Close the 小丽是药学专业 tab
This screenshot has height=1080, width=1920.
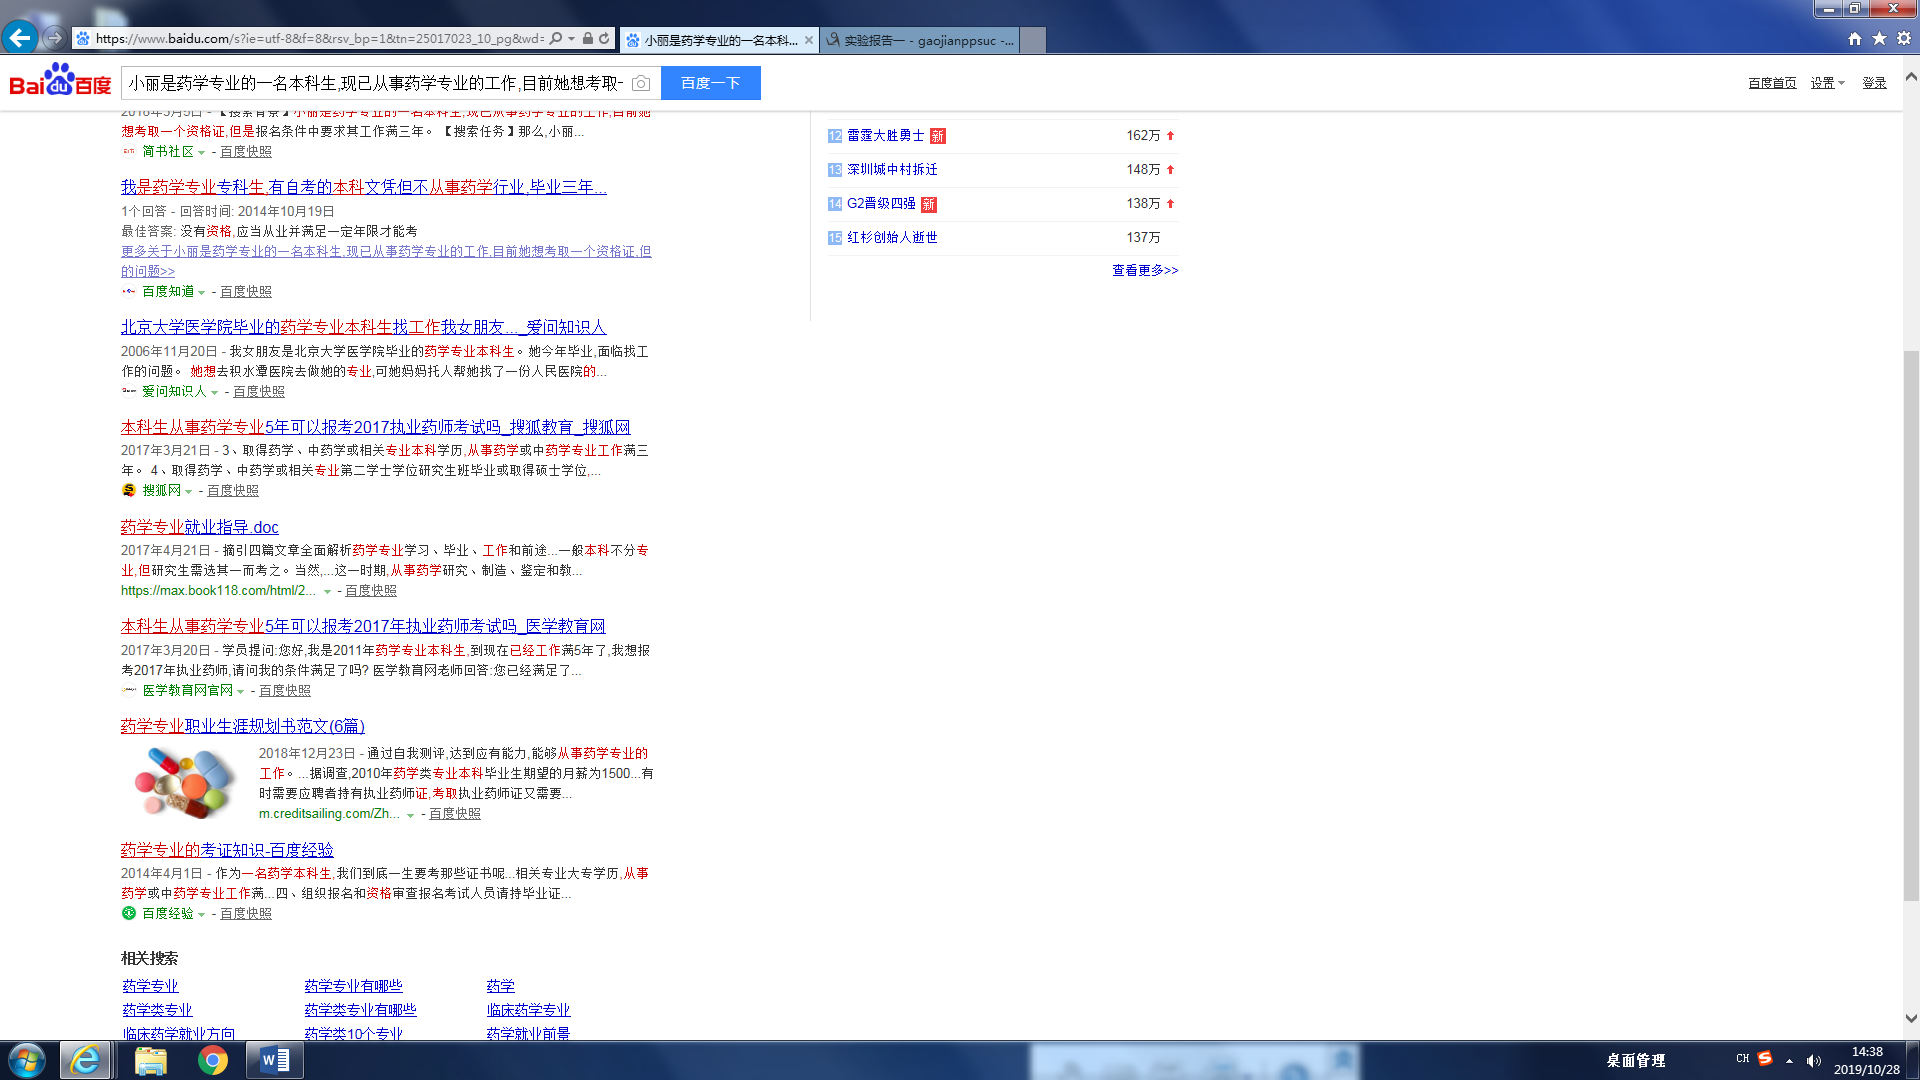tap(808, 40)
